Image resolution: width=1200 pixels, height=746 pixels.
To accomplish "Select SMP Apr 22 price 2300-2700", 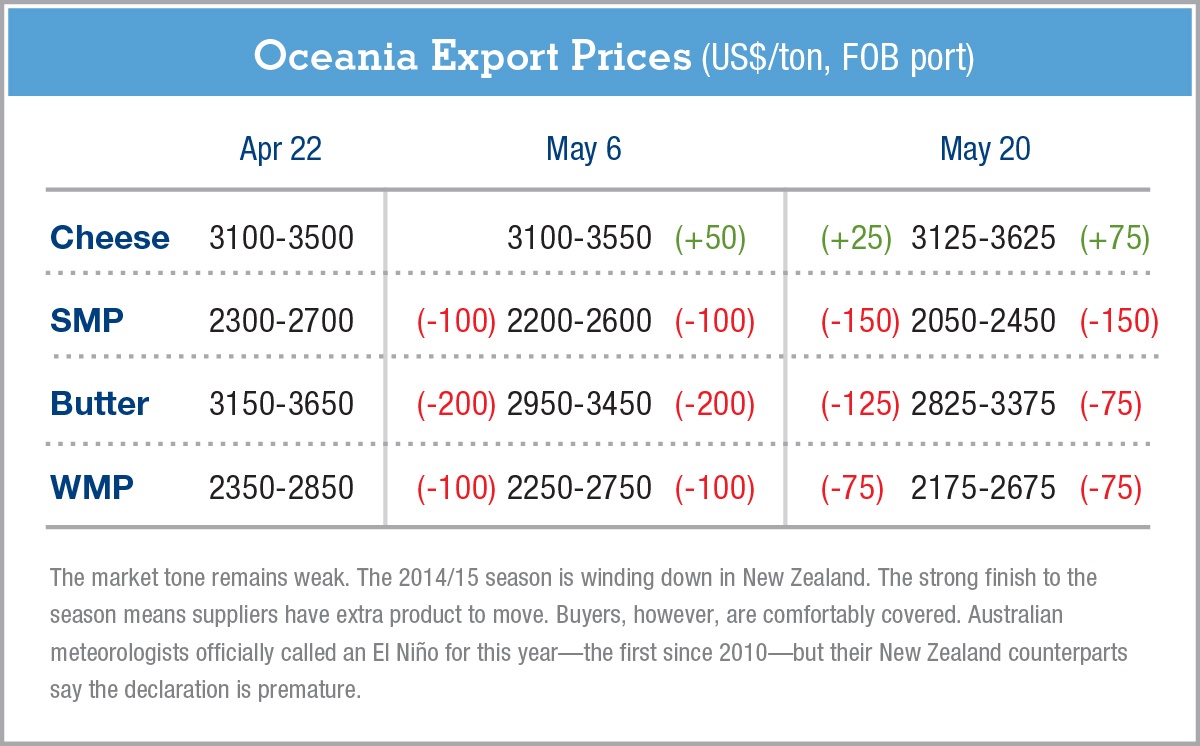I will pos(281,321).
